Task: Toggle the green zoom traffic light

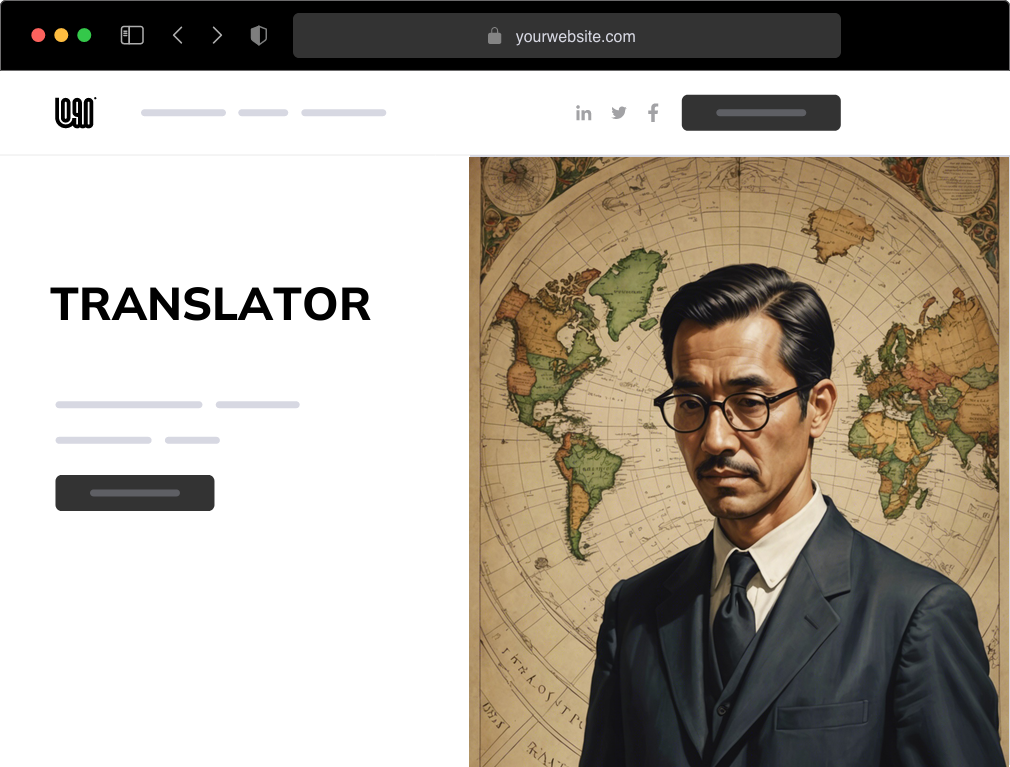Action: (x=86, y=33)
